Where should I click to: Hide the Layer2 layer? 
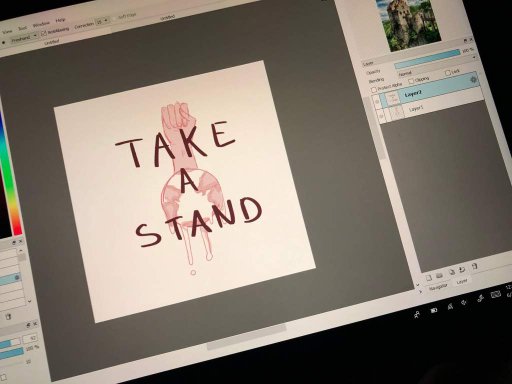click(x=377, y=102)
